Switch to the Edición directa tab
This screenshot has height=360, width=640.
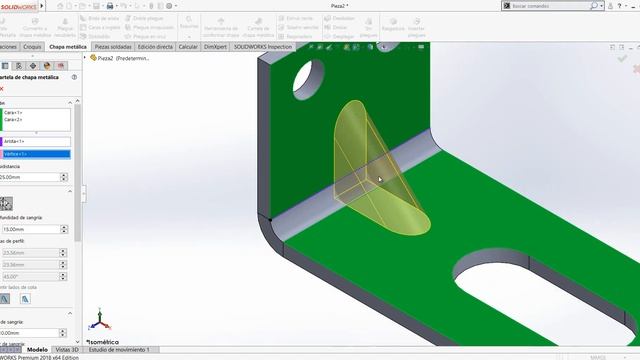click(155, 47)
